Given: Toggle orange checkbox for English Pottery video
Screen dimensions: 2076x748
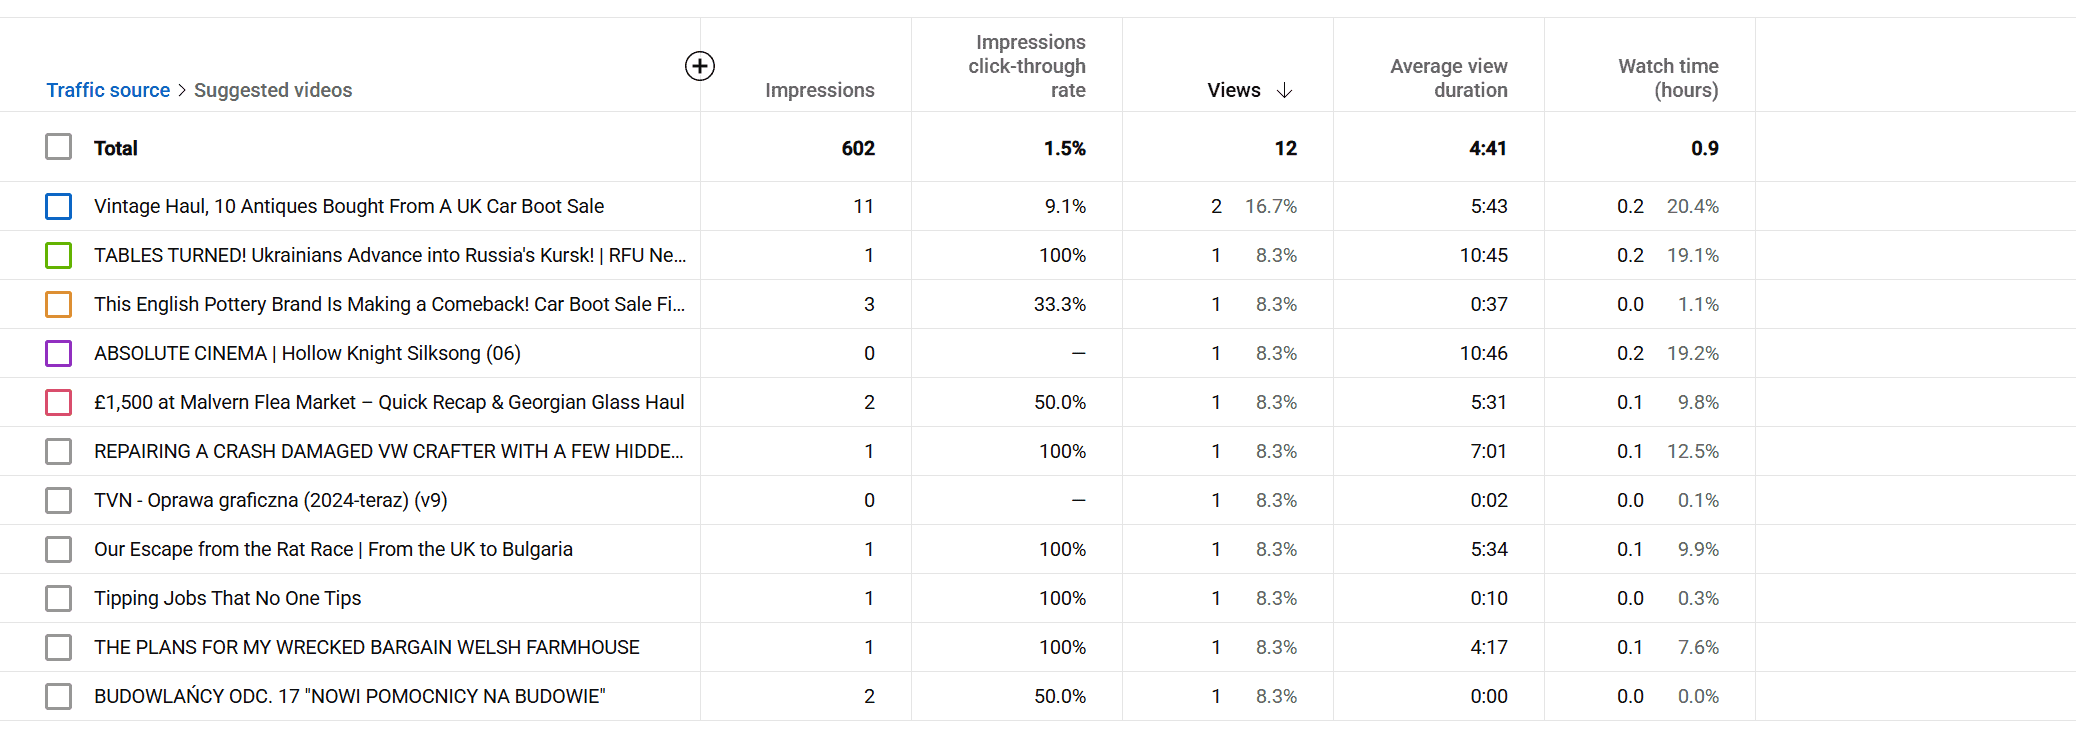Looking at the screenshot, I should [59, 305].
